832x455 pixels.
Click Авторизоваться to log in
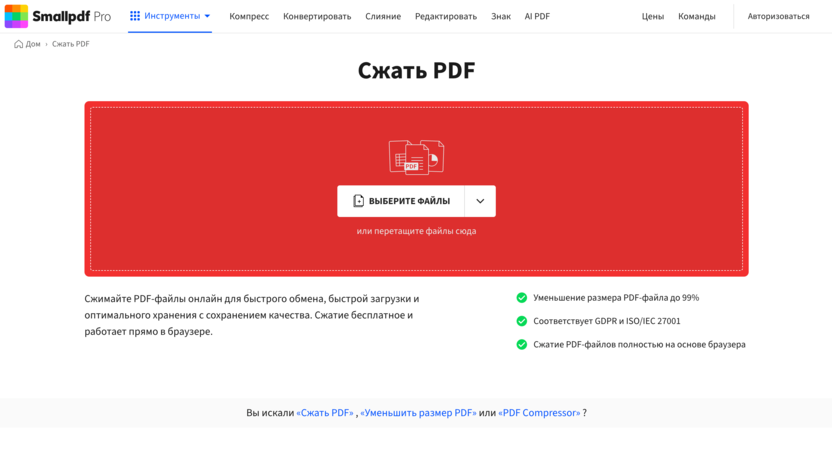pos(778,16)
